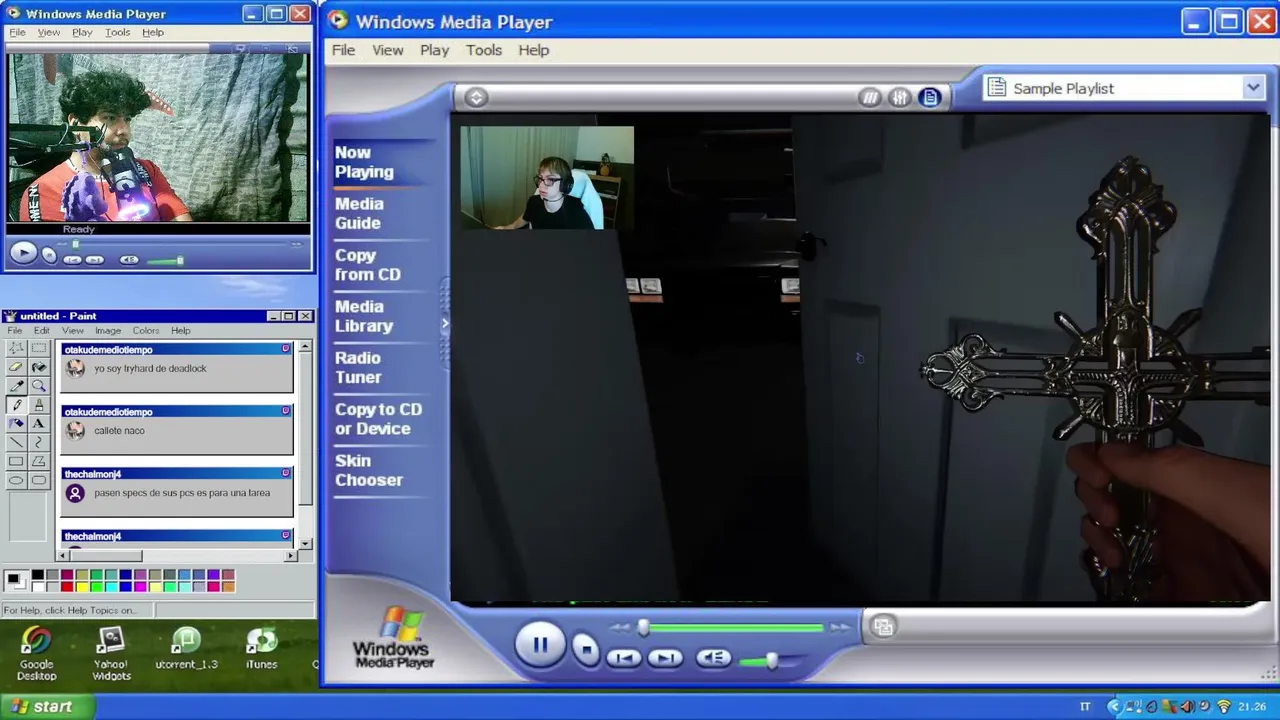
Task: Toggle the playlist pane button in Now Playing
Action: point(931,97)
